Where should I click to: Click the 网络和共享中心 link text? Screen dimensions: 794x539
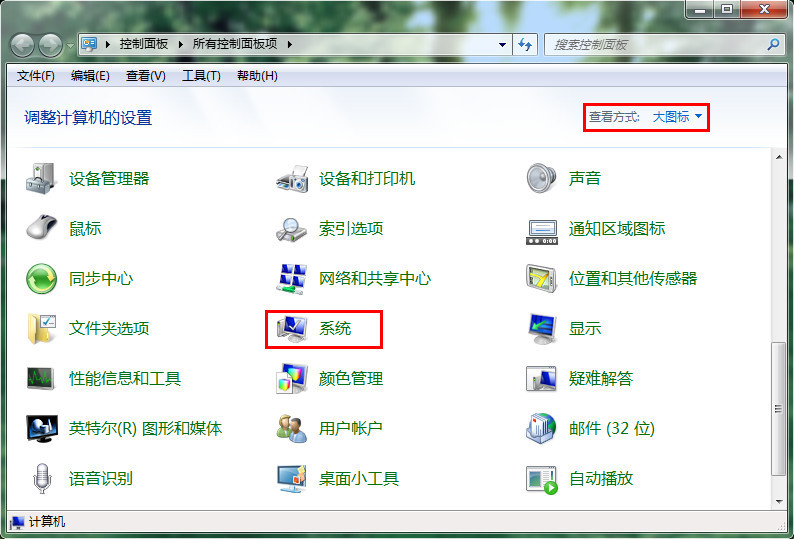click(x=375, y=279)
